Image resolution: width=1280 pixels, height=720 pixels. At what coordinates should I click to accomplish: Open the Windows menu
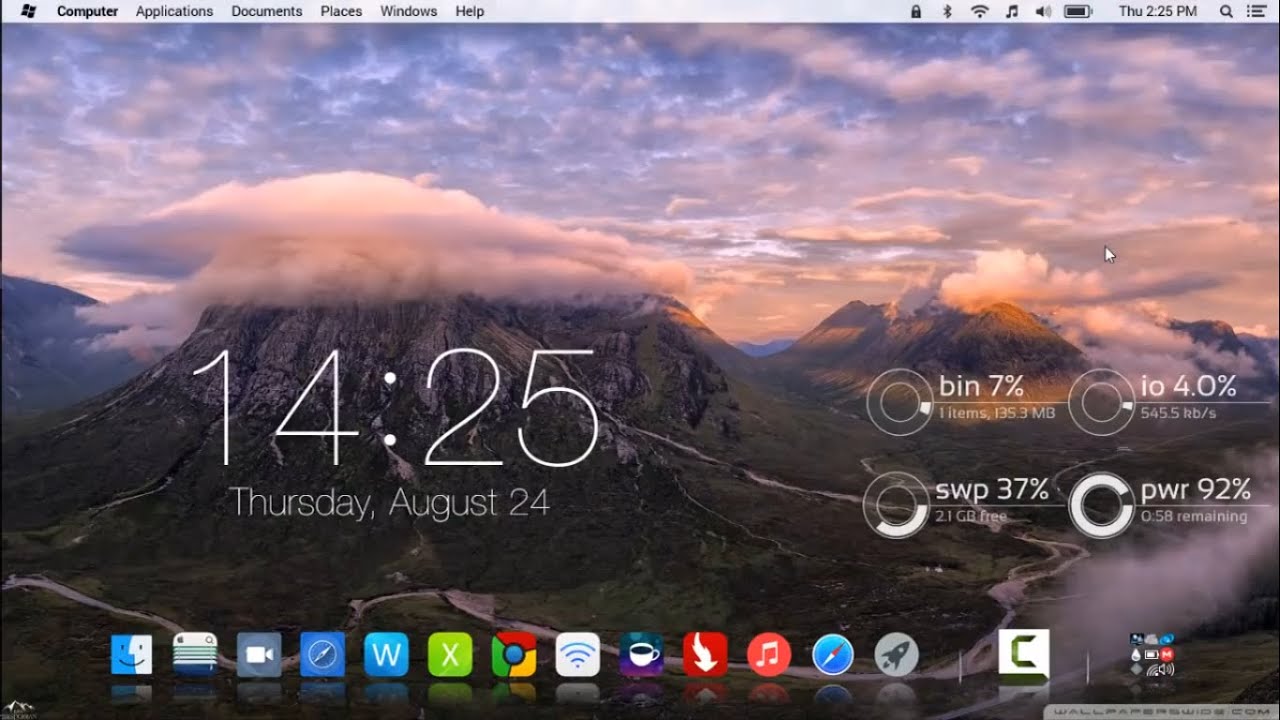click(x=408, y=11)
